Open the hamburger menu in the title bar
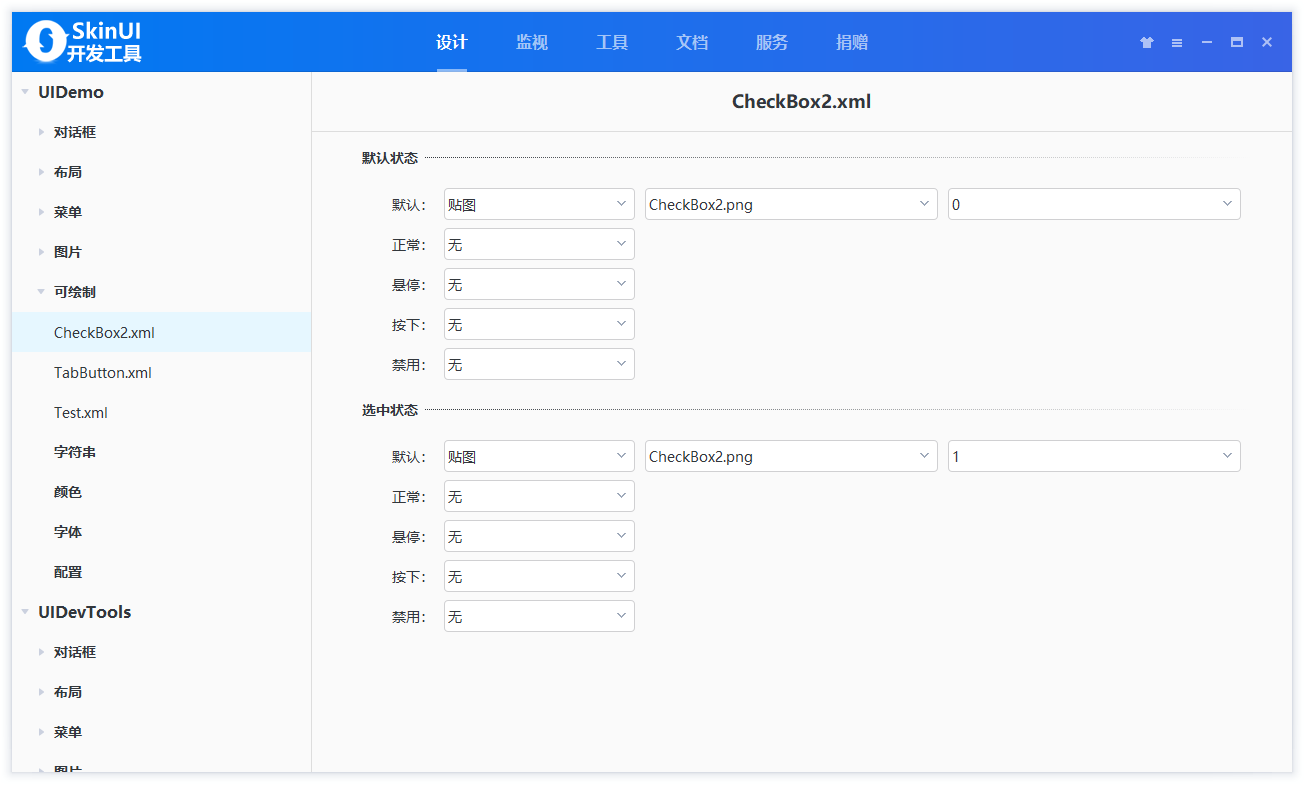 (x=1177, y=42)
